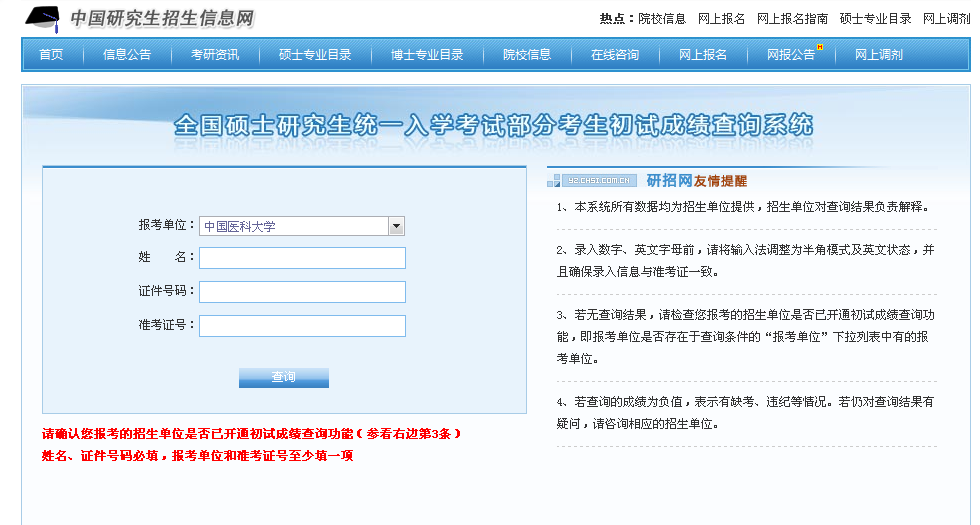The height and width of the screenshot is (525, 980).
Task: Focus the 证件号码 input field
Action: click(302, 292)
